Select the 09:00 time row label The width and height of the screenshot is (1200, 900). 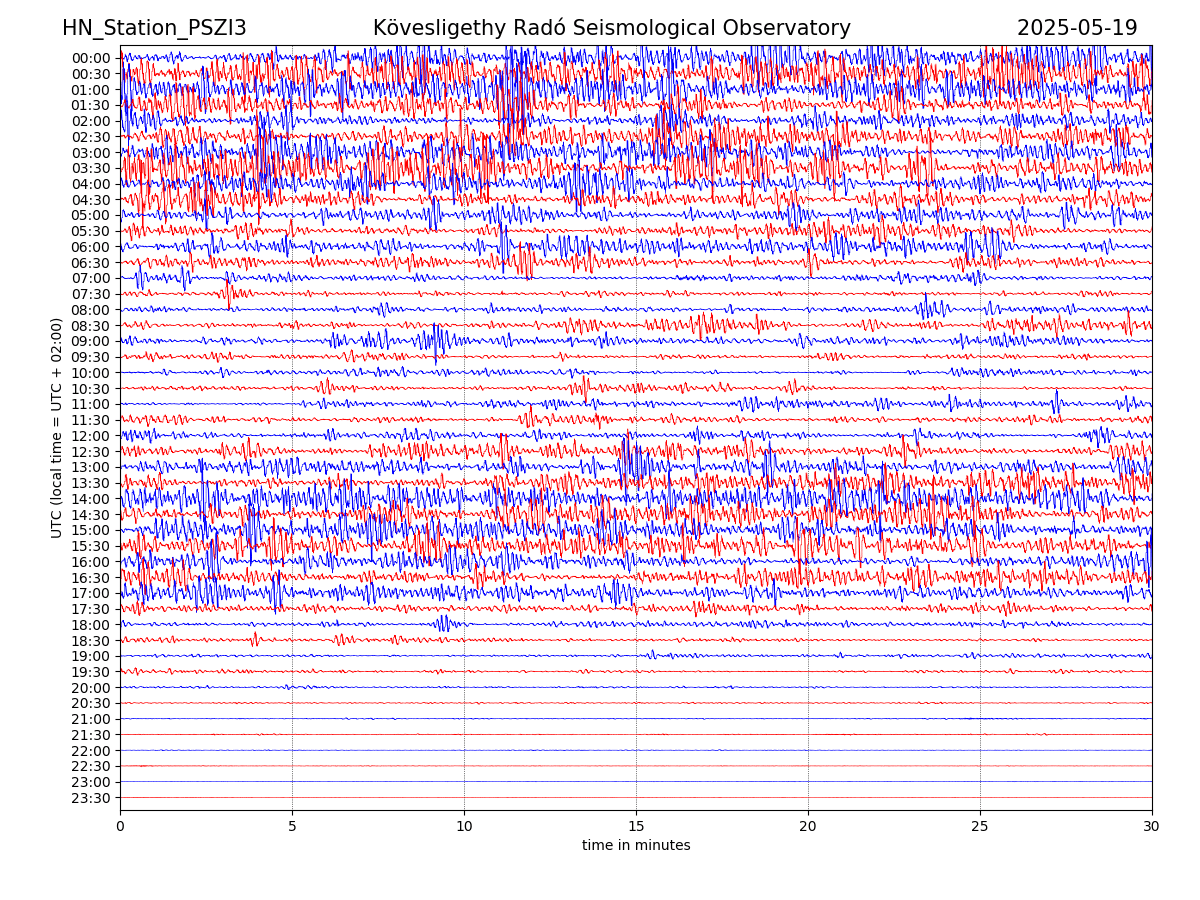(90, 341)
